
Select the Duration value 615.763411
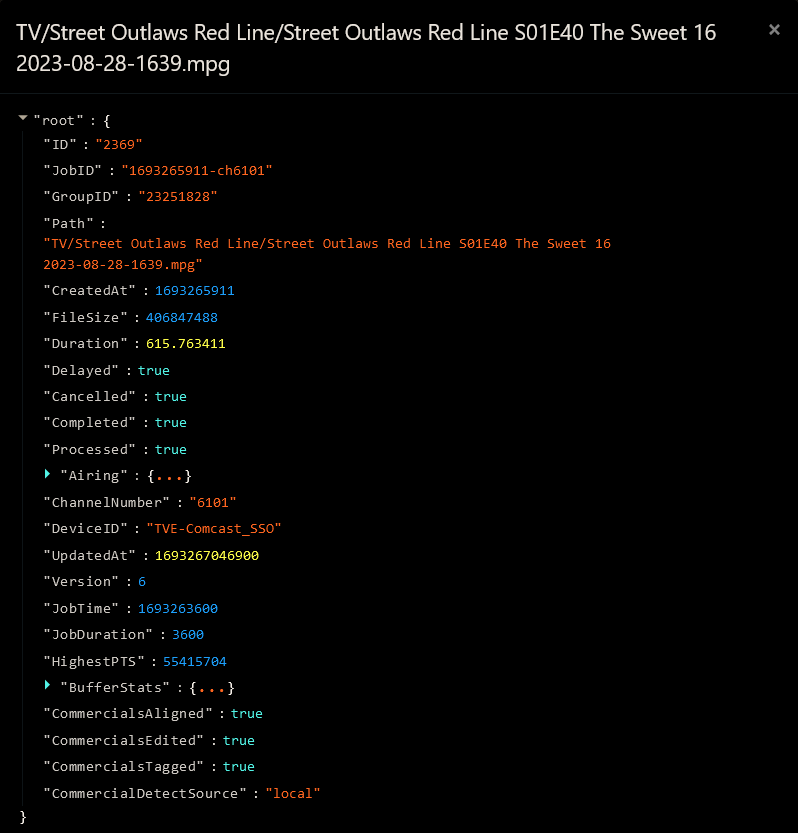tap(185, 344)
